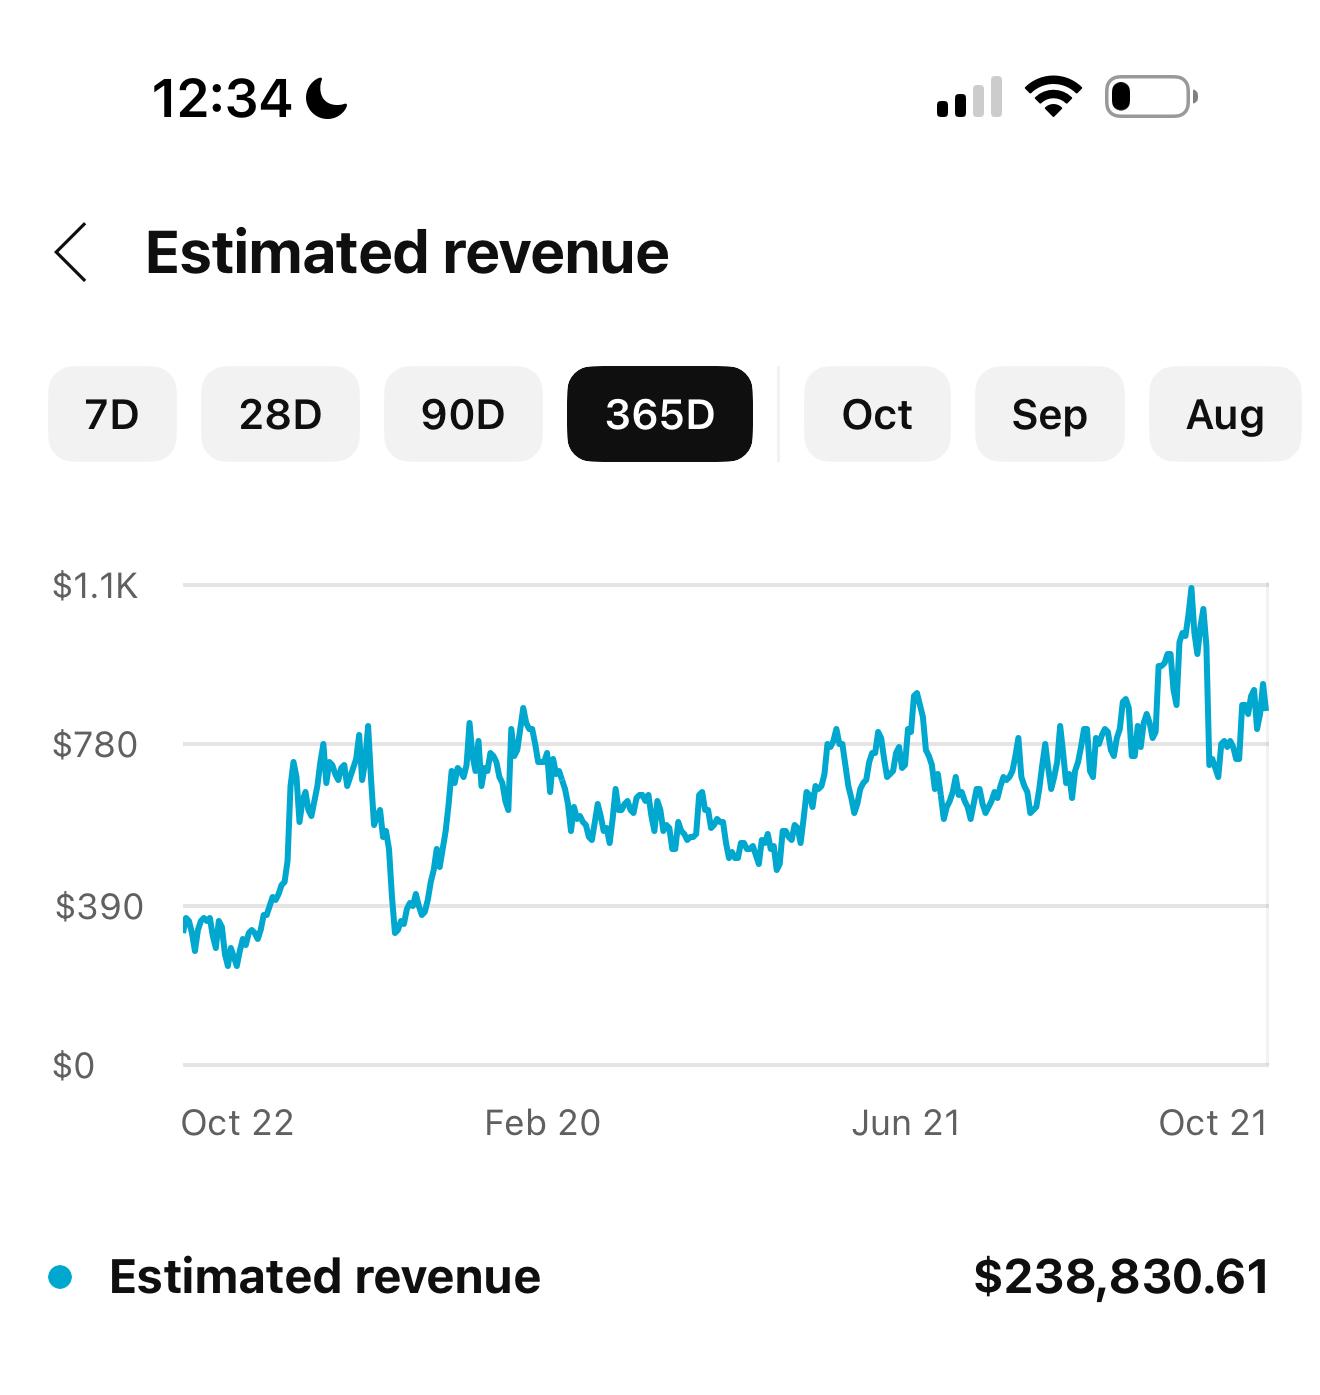Viewport: 1320px width, 1395px height.
Task: Tap the Feb 20 axis label
Action: coord(542,1123)
